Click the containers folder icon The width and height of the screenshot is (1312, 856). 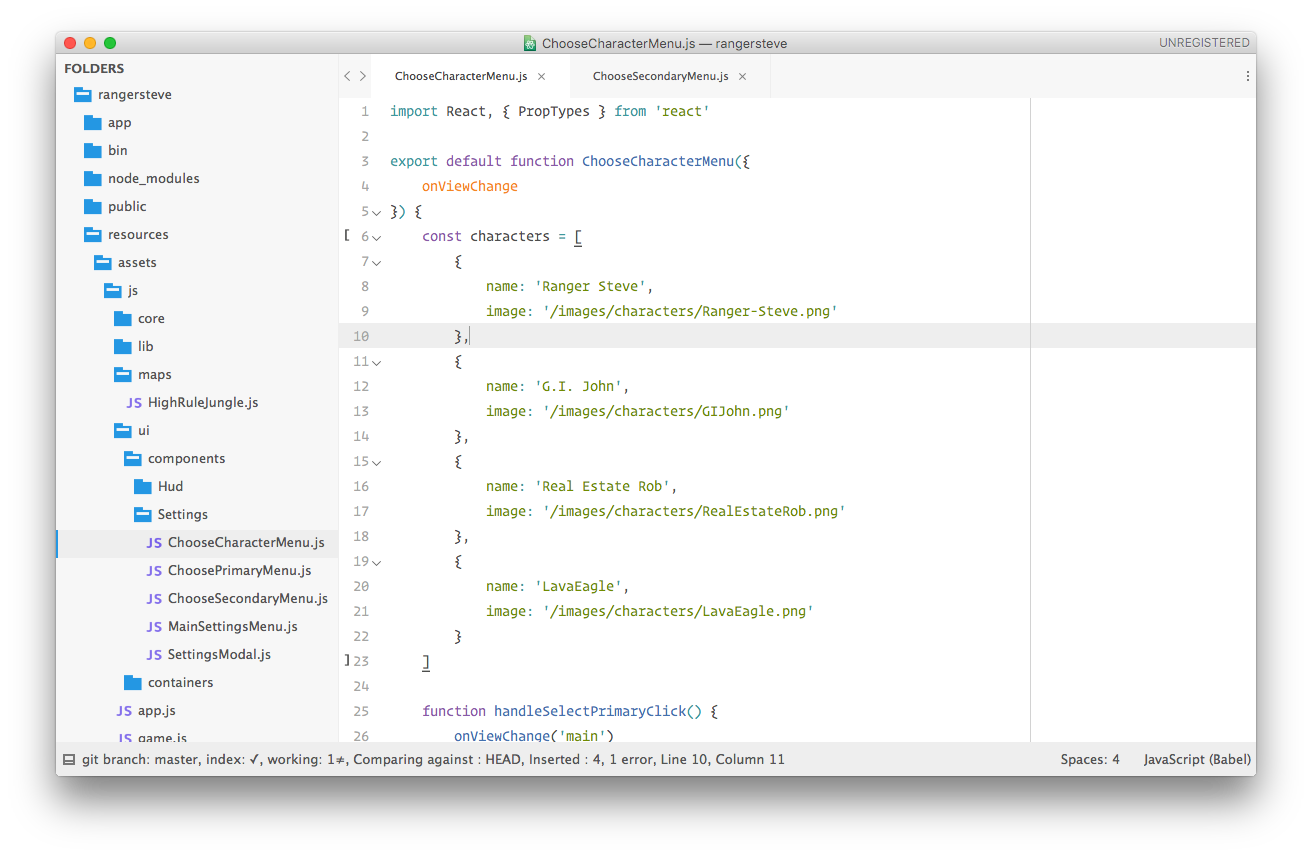(x=133, y=683)
